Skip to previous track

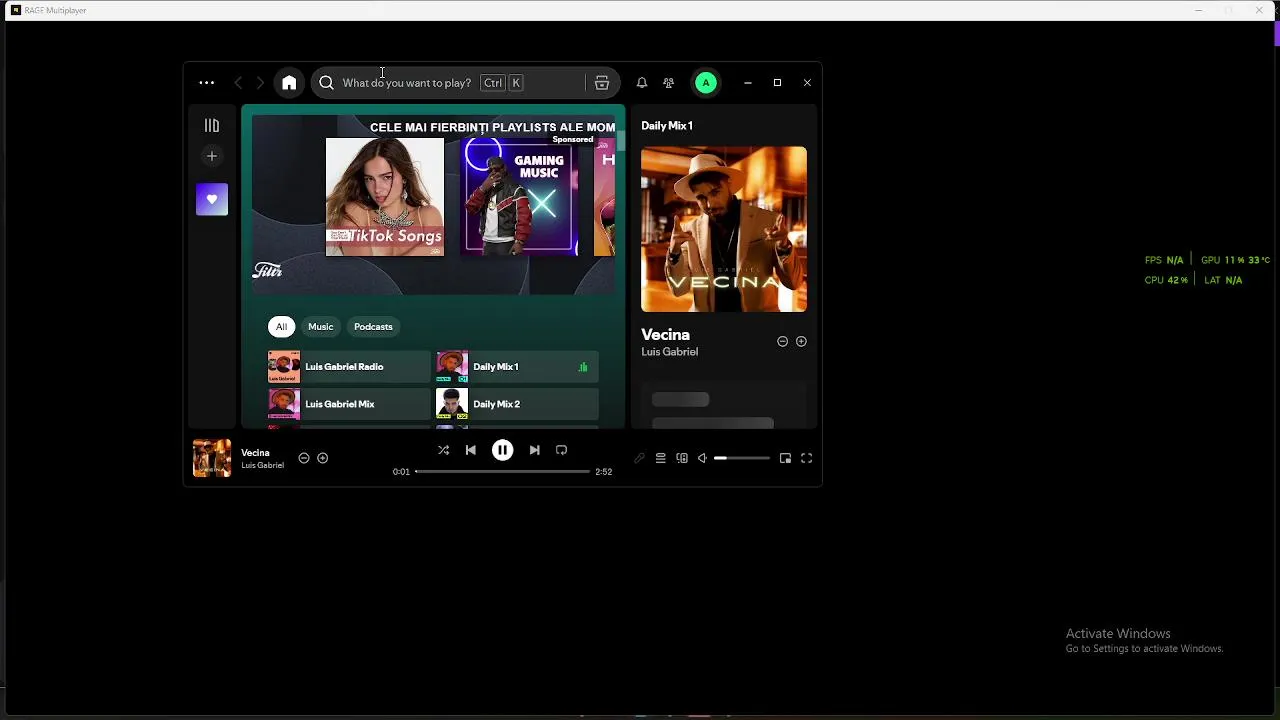point(470,450)
